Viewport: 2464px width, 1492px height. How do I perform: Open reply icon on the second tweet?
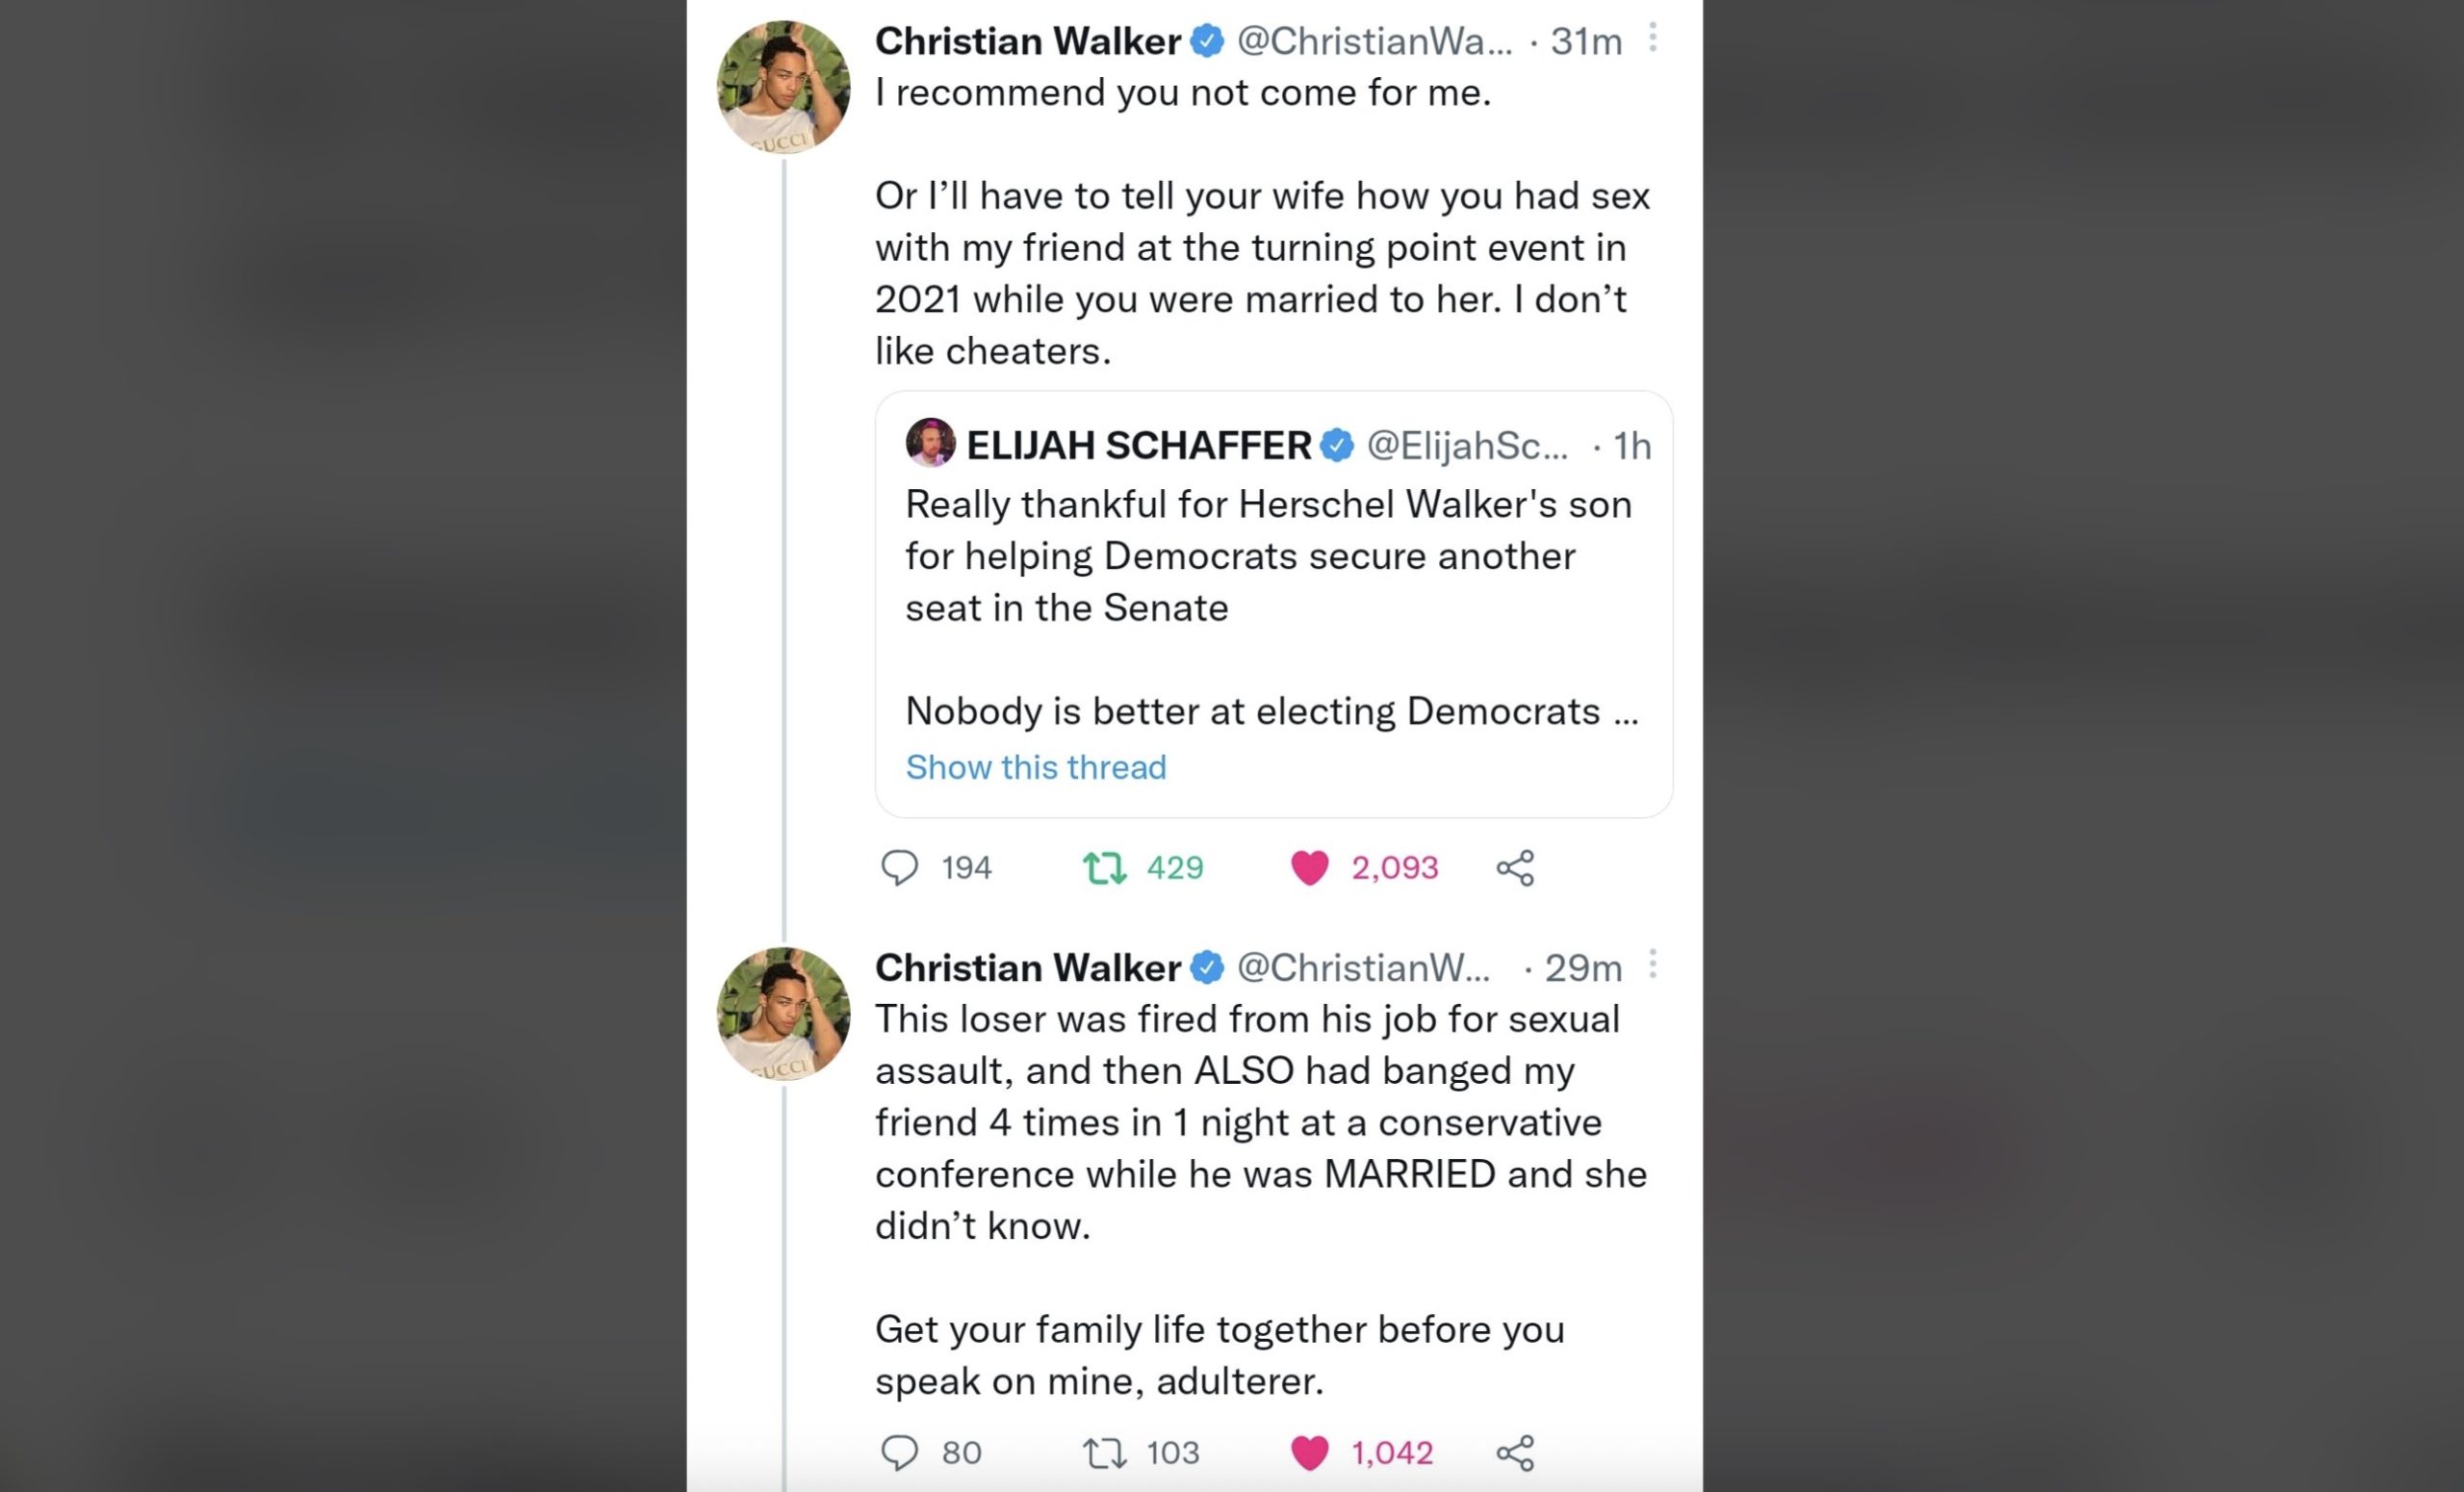[899, 1452]
